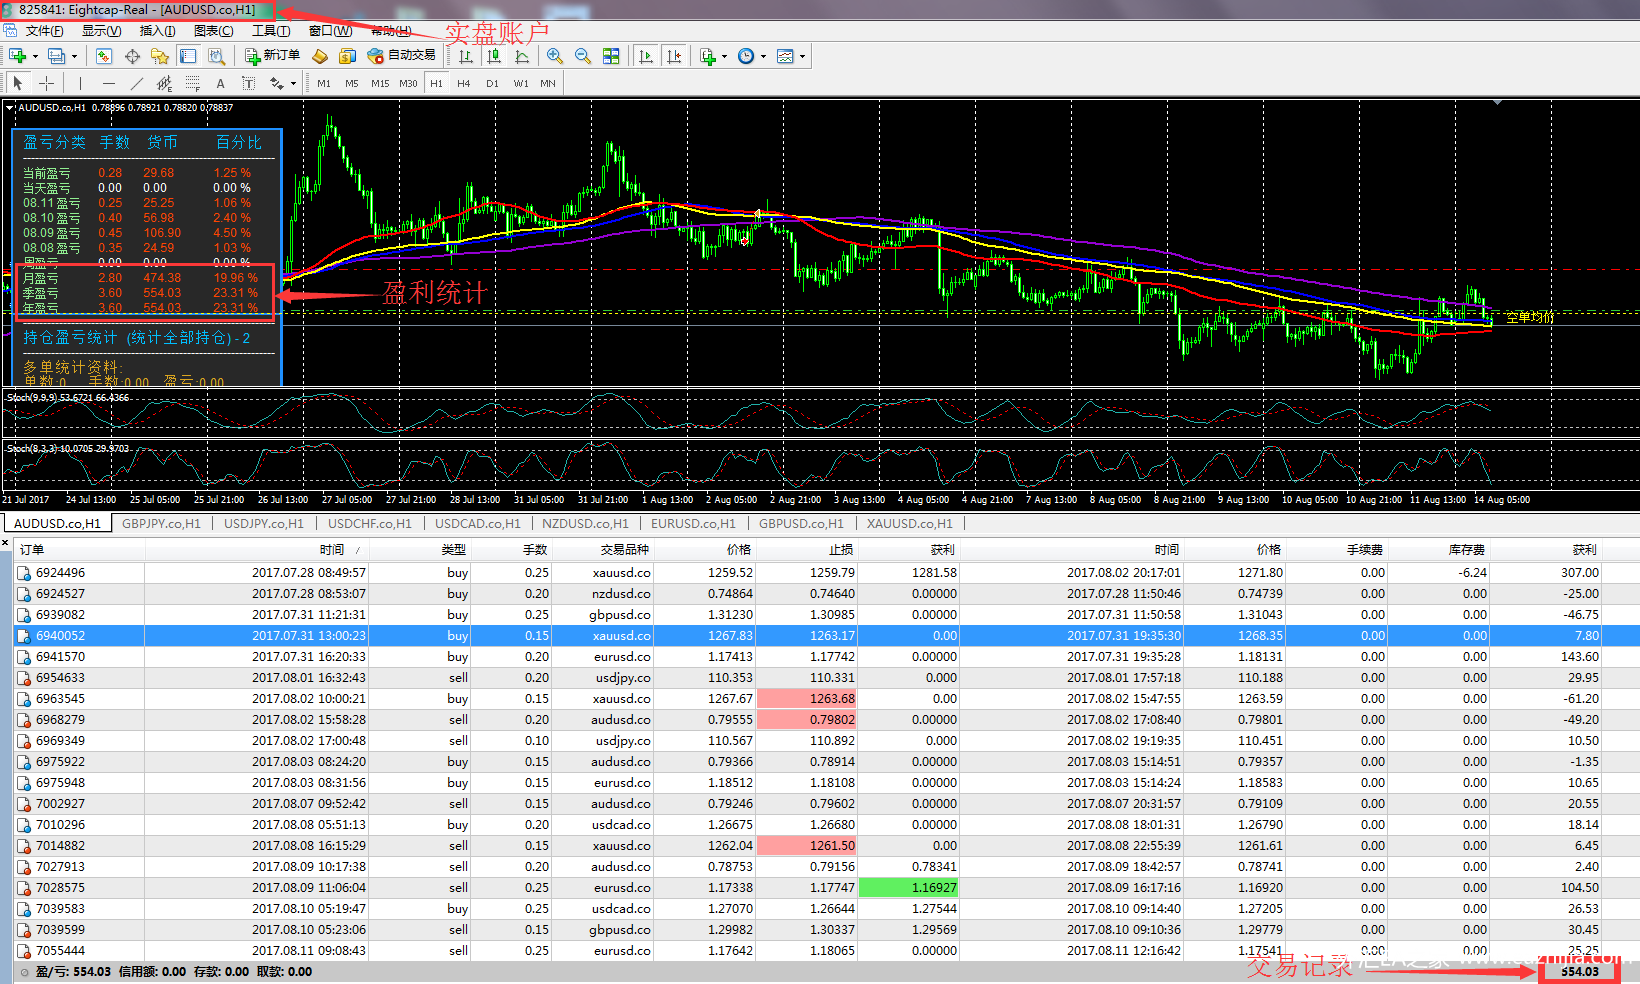
Task: Click the Arrows drawing objects icon
Action: (x=277, y=84)
